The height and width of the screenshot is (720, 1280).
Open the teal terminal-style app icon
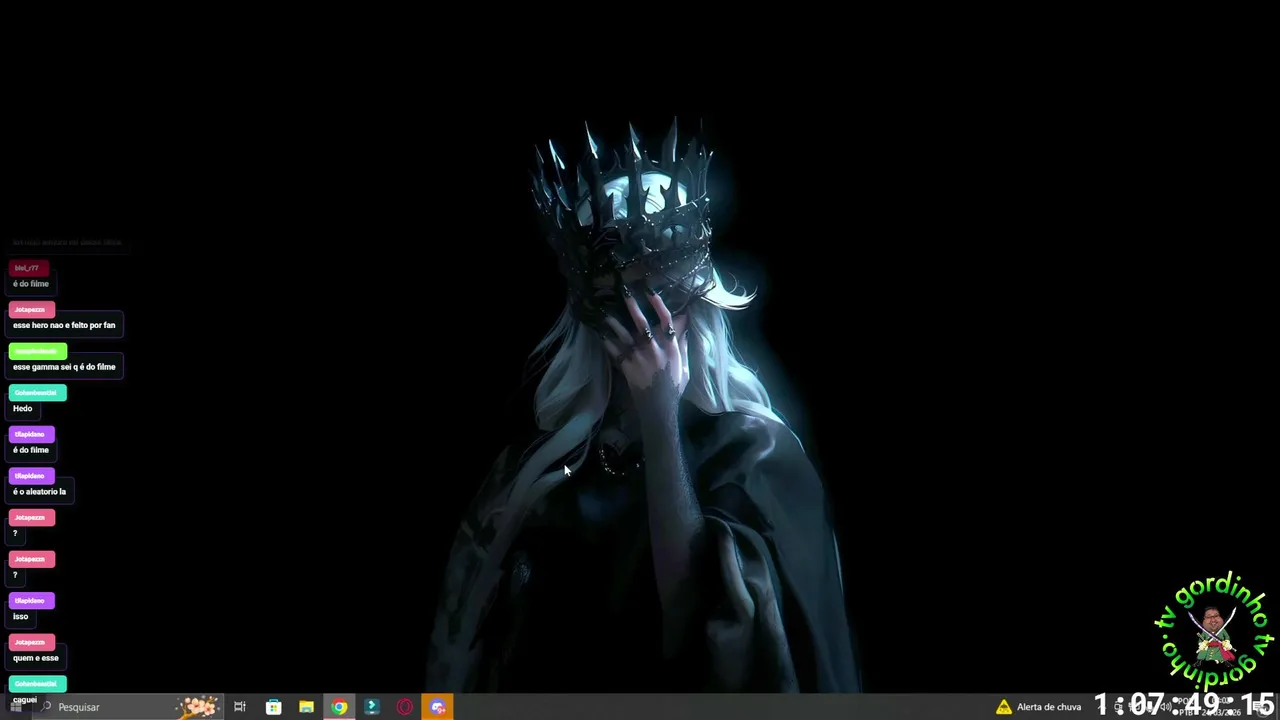(x=372, y=707)
